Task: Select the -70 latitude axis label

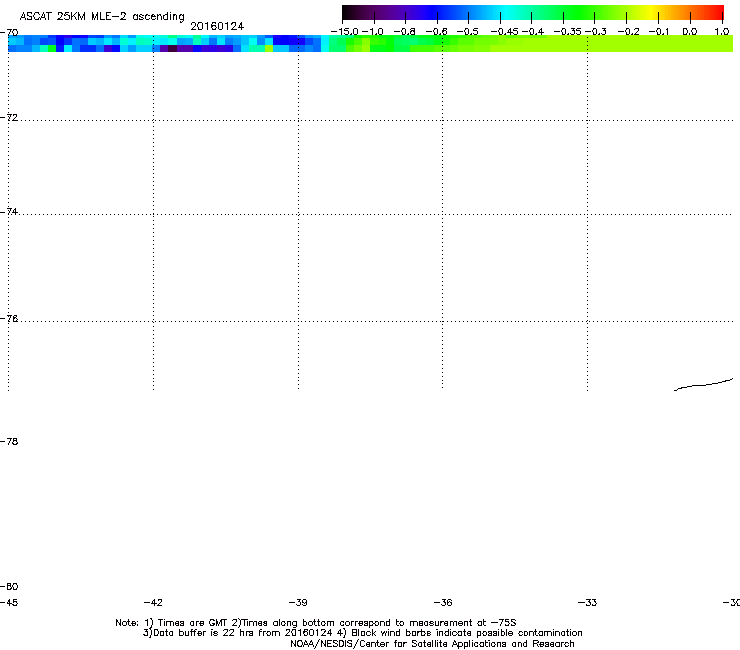Action: tap(9, 33)
